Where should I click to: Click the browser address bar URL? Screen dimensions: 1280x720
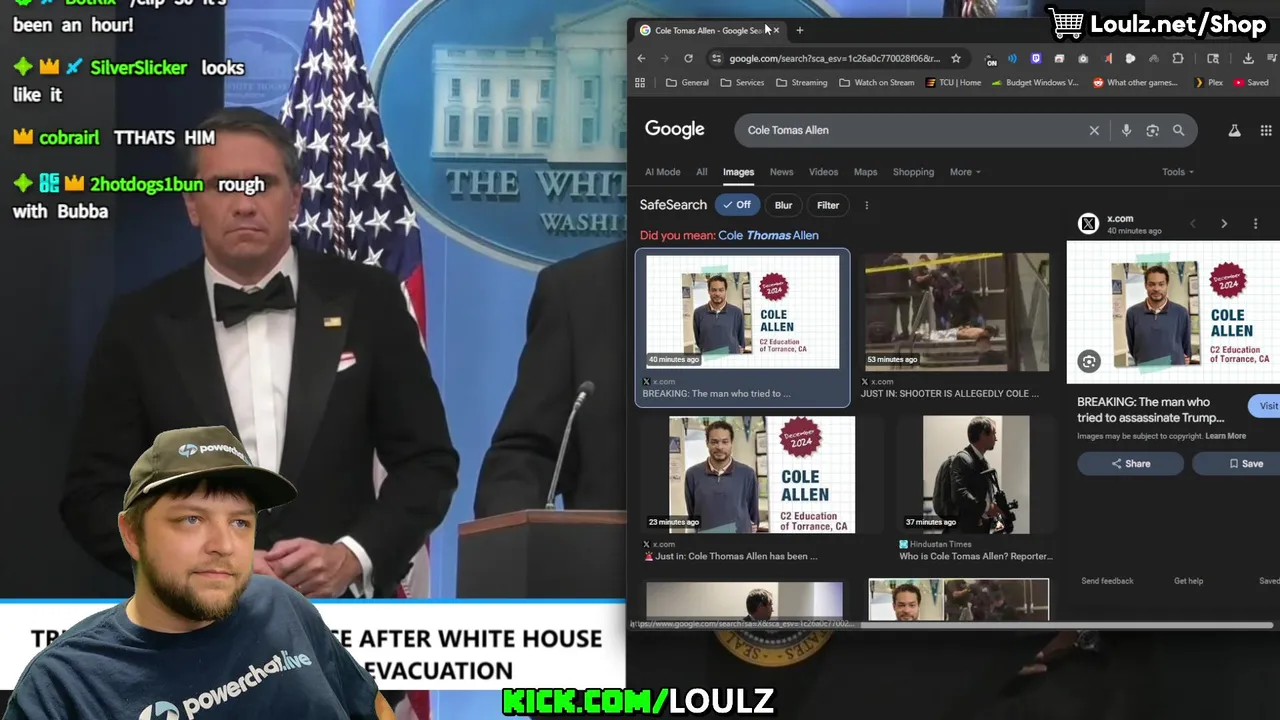[834, 58]
